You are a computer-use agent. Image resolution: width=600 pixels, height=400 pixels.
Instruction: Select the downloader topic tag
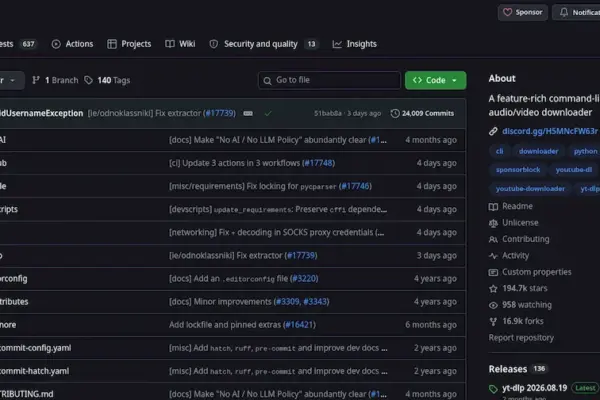(538, 151)
